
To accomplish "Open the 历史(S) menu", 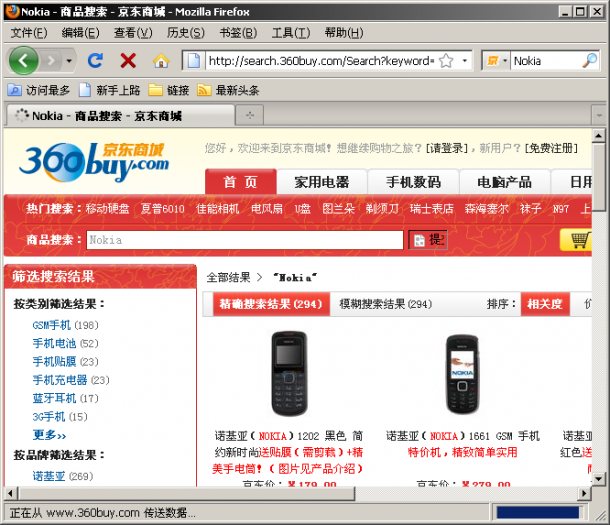I will pos(186,33).
